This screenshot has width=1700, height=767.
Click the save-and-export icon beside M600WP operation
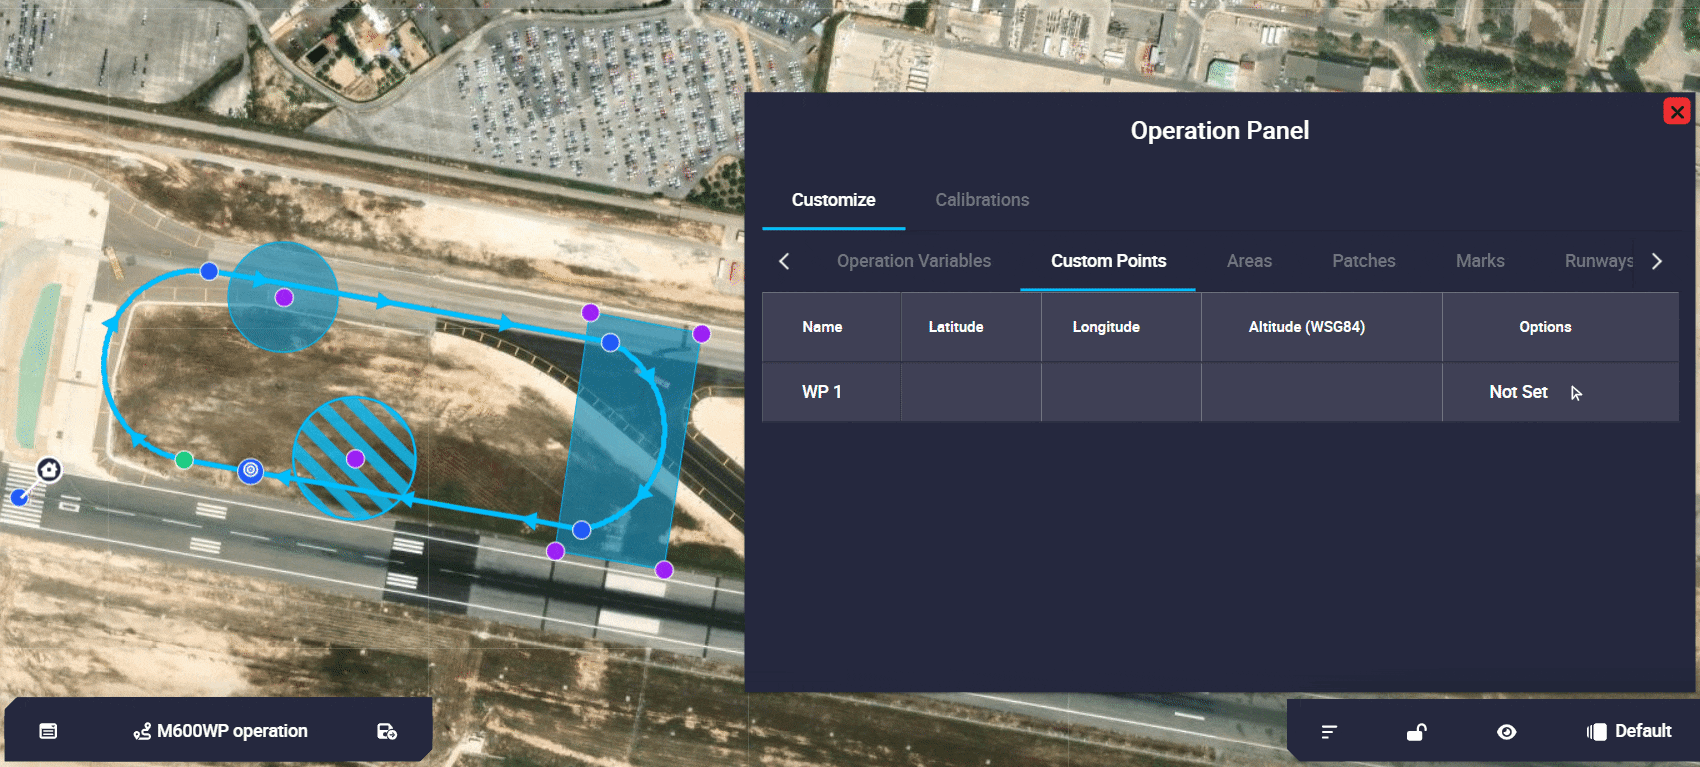(x=387, y=731)
